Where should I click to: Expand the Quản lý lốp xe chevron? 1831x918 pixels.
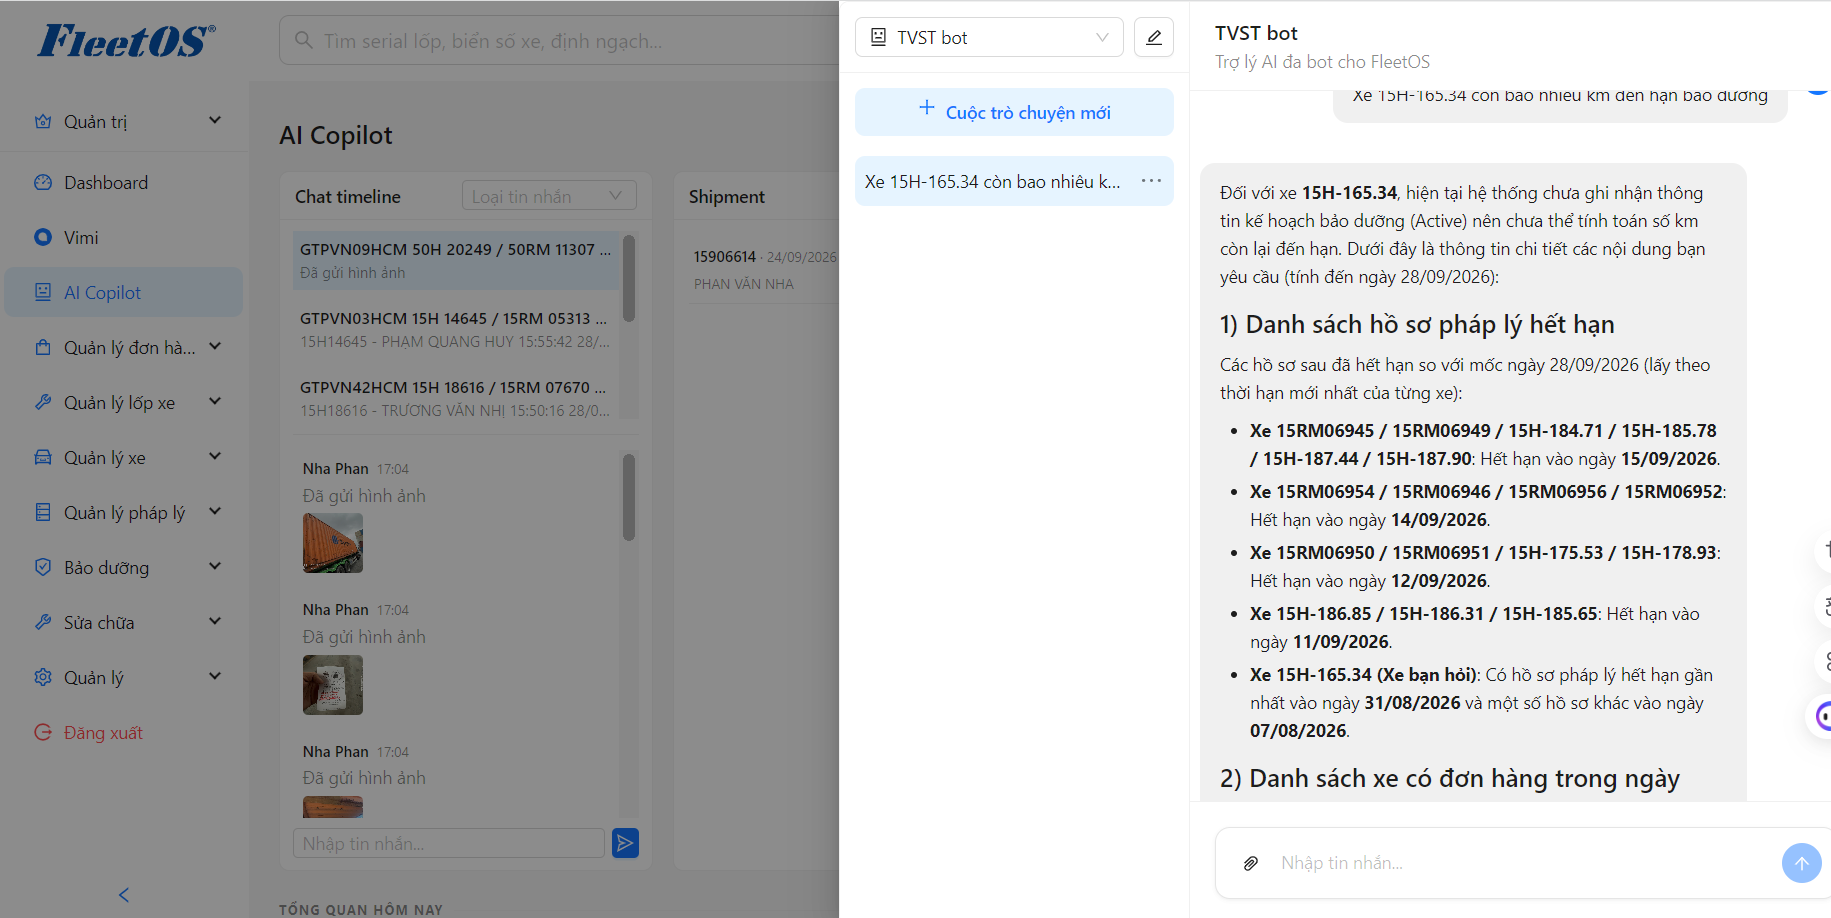[215, 402]
